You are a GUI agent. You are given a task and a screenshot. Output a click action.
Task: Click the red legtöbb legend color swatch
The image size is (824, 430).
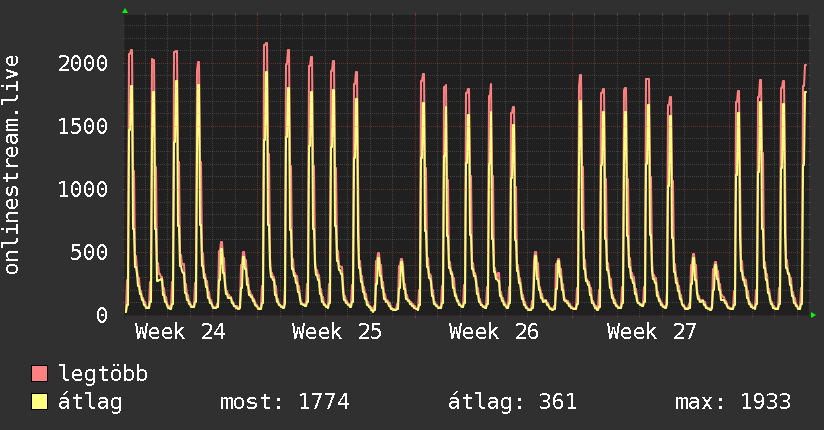click(x=39, y=373)
